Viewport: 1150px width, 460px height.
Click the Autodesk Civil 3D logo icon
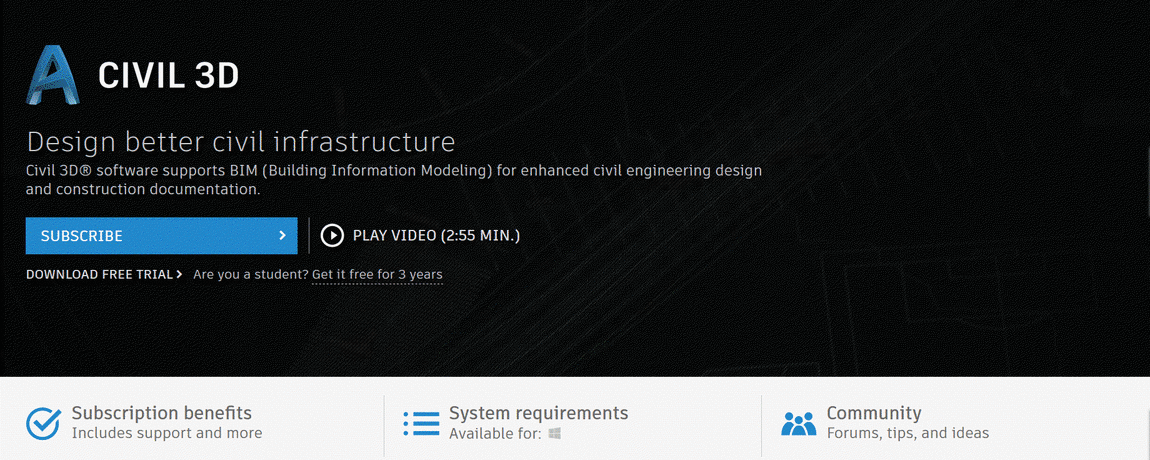click(x=53, y=74)
